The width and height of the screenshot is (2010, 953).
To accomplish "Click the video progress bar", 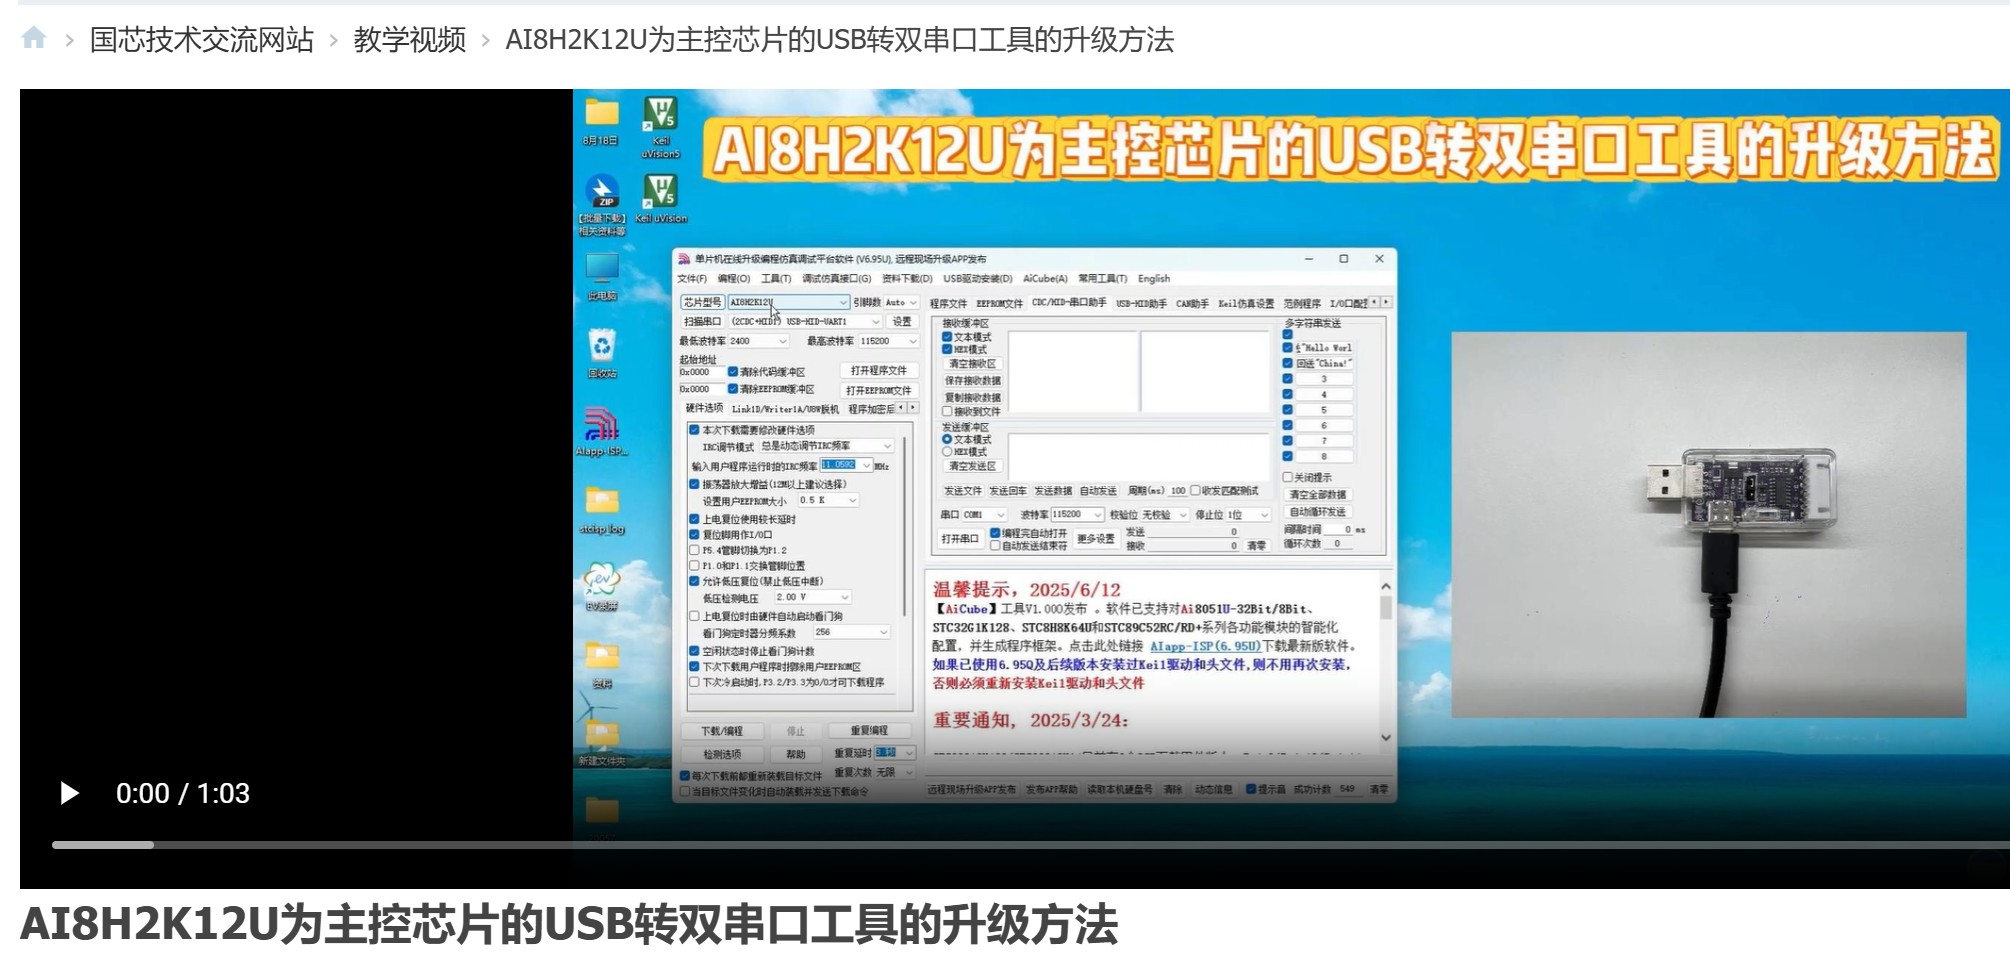I will pyautogui.click(x=1031, y=845).
